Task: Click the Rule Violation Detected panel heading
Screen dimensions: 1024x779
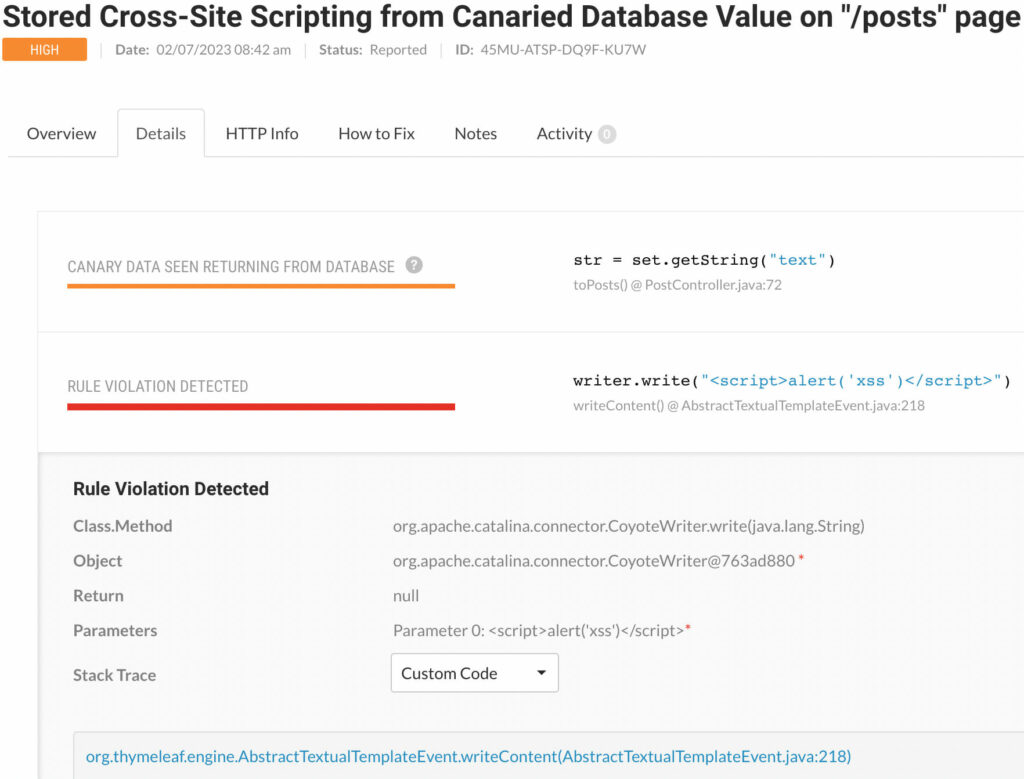Action: pos(171,488)
